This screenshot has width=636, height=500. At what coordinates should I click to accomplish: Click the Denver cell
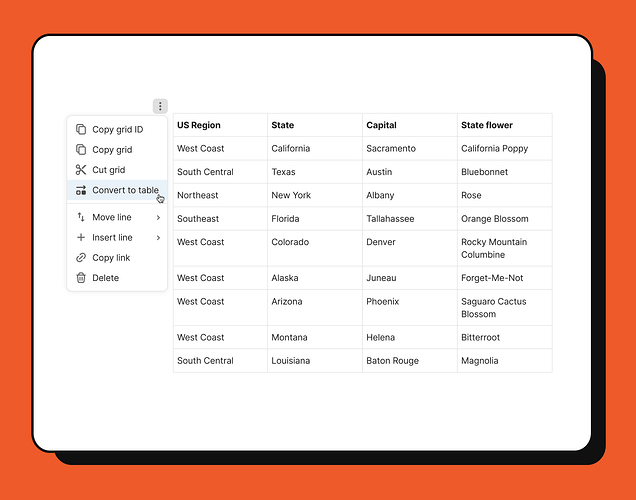(410, 248)
